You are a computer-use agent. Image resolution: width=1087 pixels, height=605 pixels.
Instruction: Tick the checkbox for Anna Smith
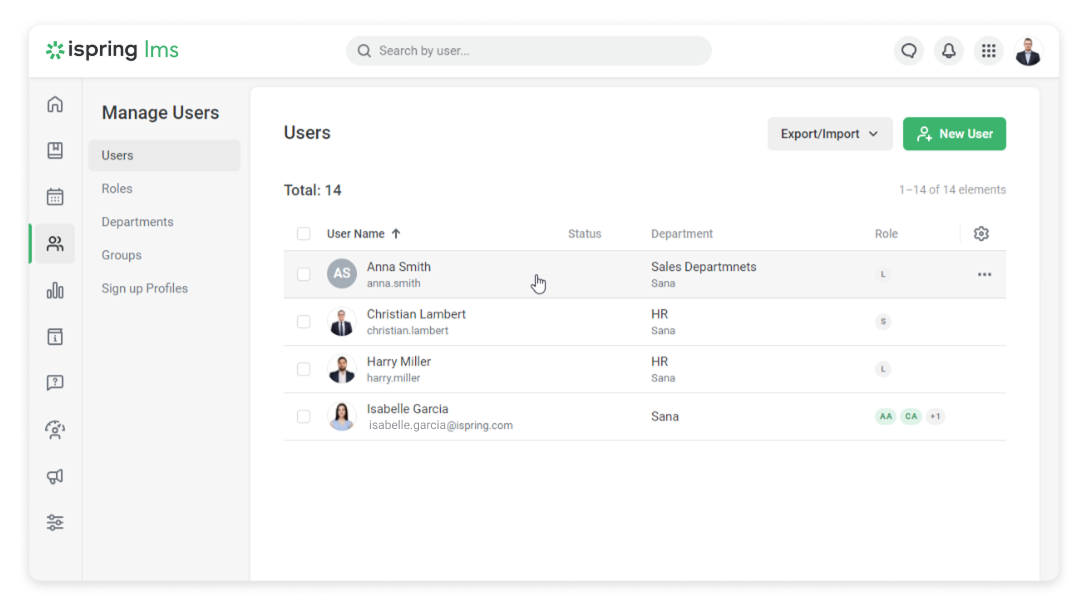pos(304,274)
